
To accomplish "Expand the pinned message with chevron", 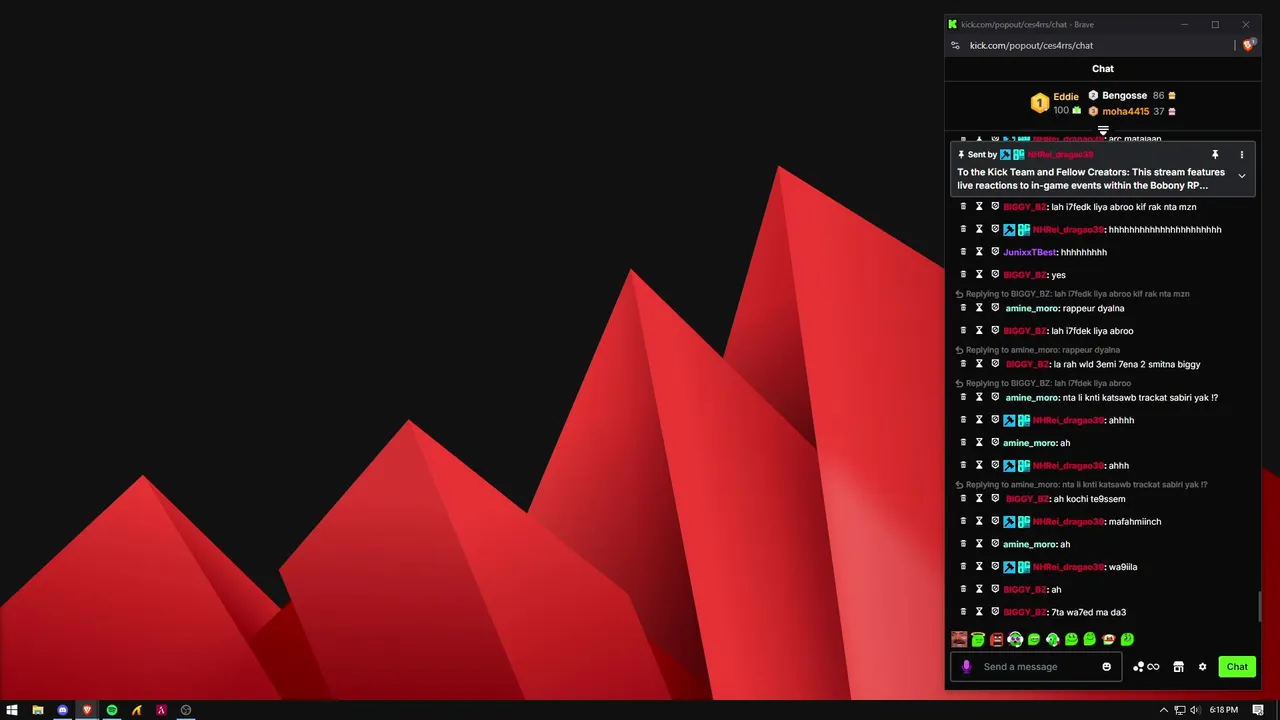I will point(1242,176).
